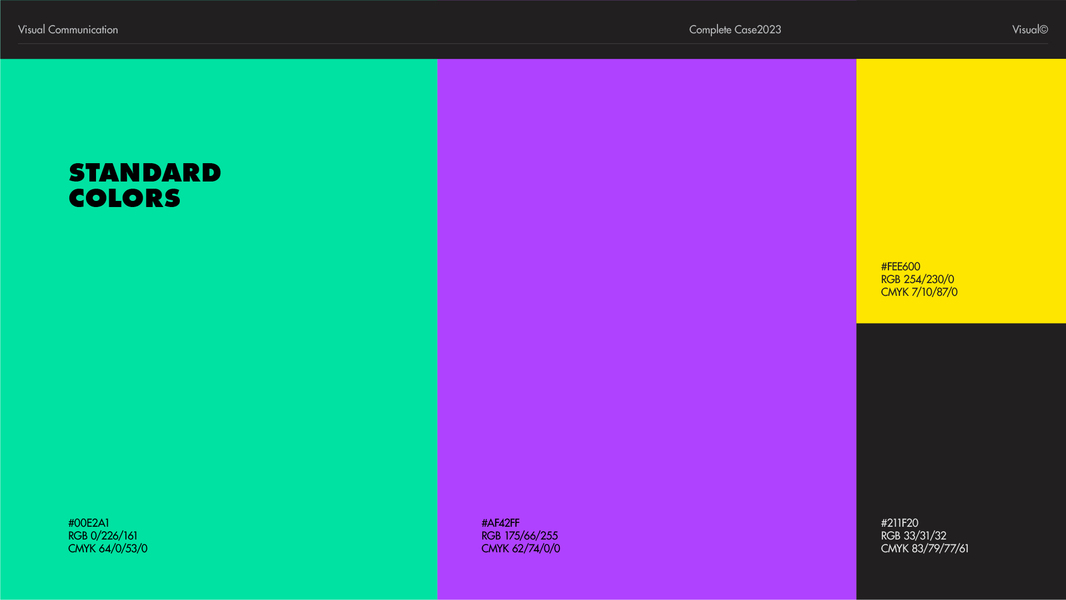Select the 'RGB 175/66/255' value
The width and height of the screenshot is (1066, 600).
coord(519,535)
